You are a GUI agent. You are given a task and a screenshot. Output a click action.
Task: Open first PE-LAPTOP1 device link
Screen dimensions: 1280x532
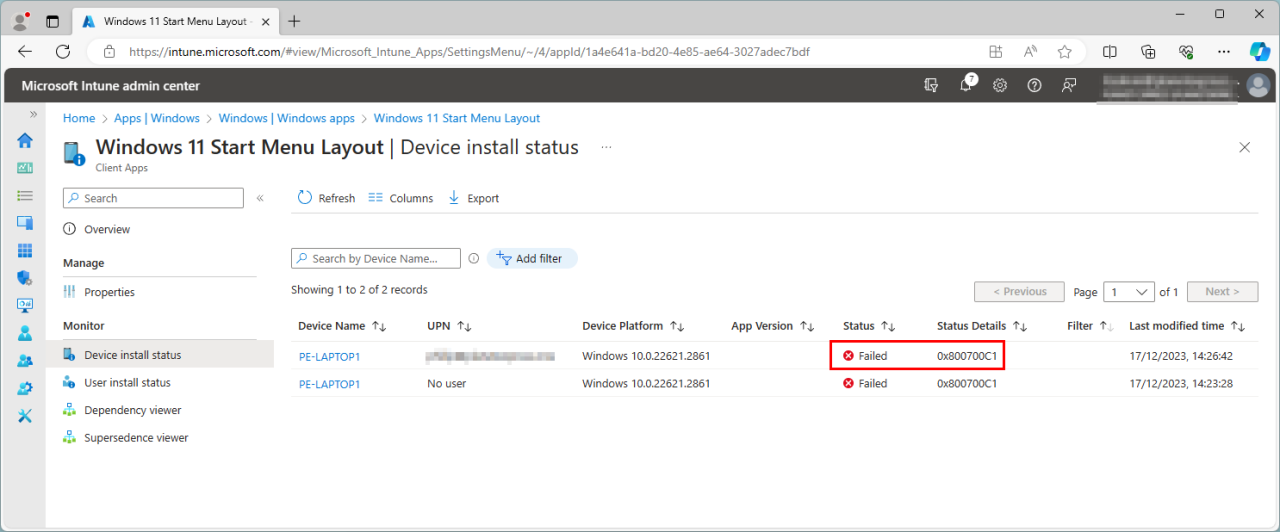point(329,356)
